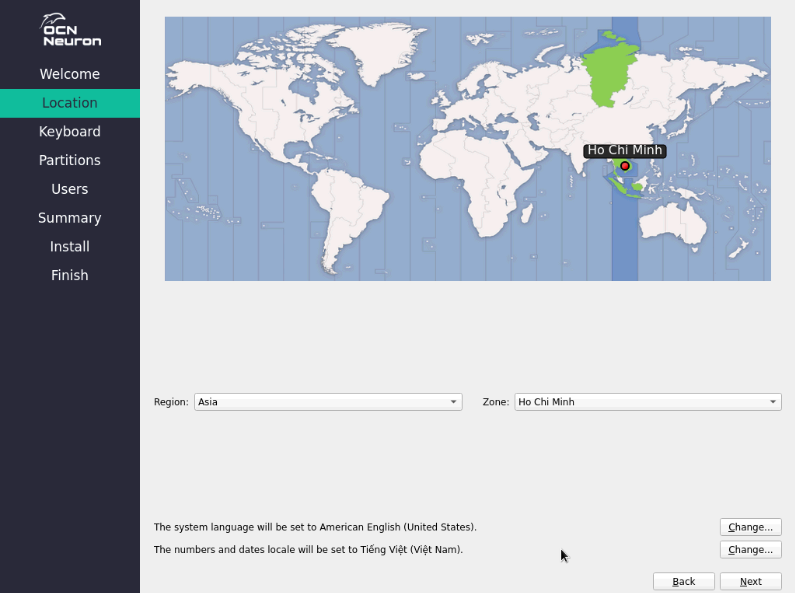Viewport: 795px width, 593px height.
Task: Click the red location marker on map
Action: [x=625, y=166]
